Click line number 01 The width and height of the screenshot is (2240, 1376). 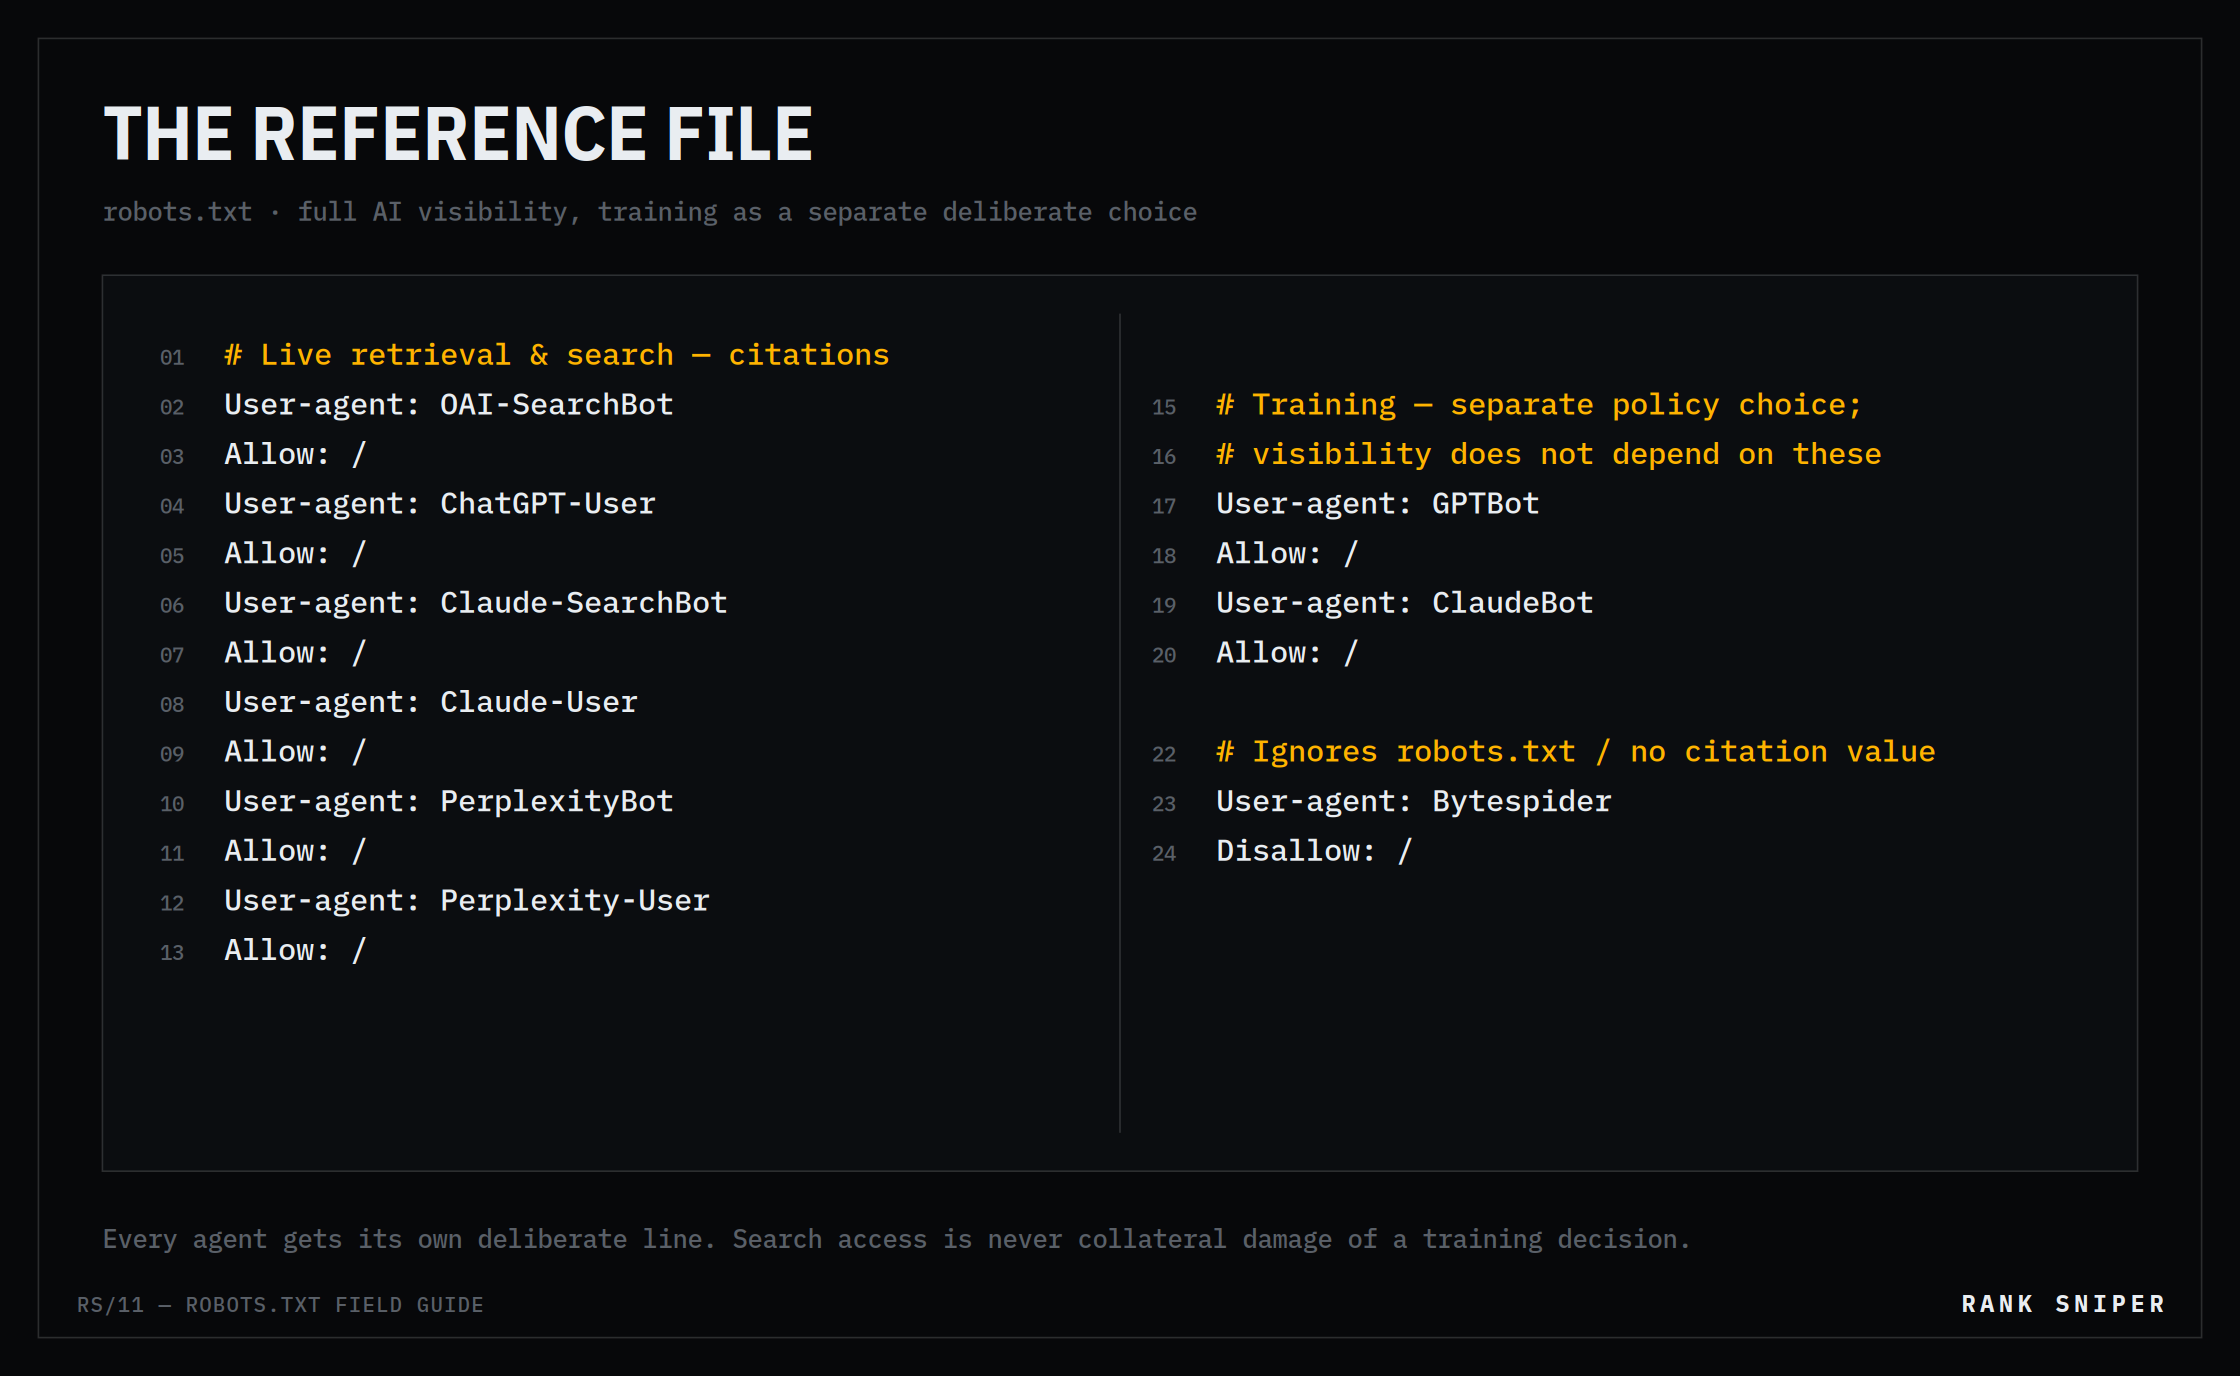172,357
